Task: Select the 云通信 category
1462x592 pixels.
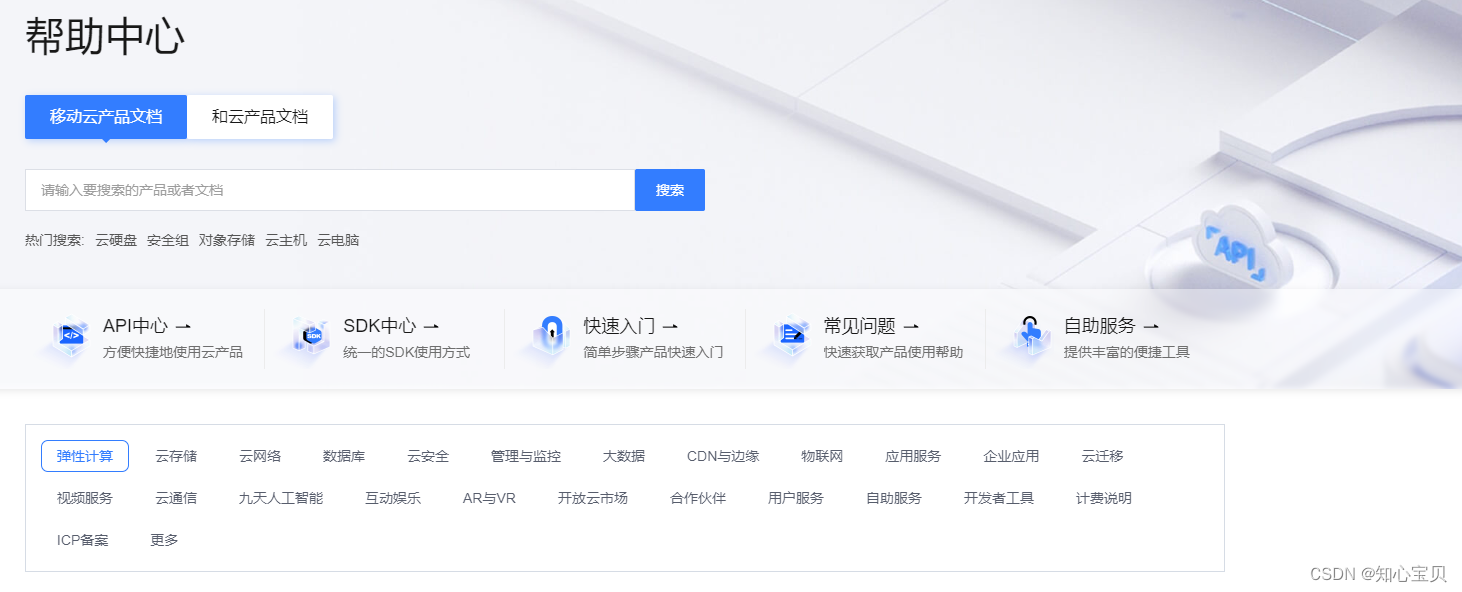Action: click(x=176, y=498)
